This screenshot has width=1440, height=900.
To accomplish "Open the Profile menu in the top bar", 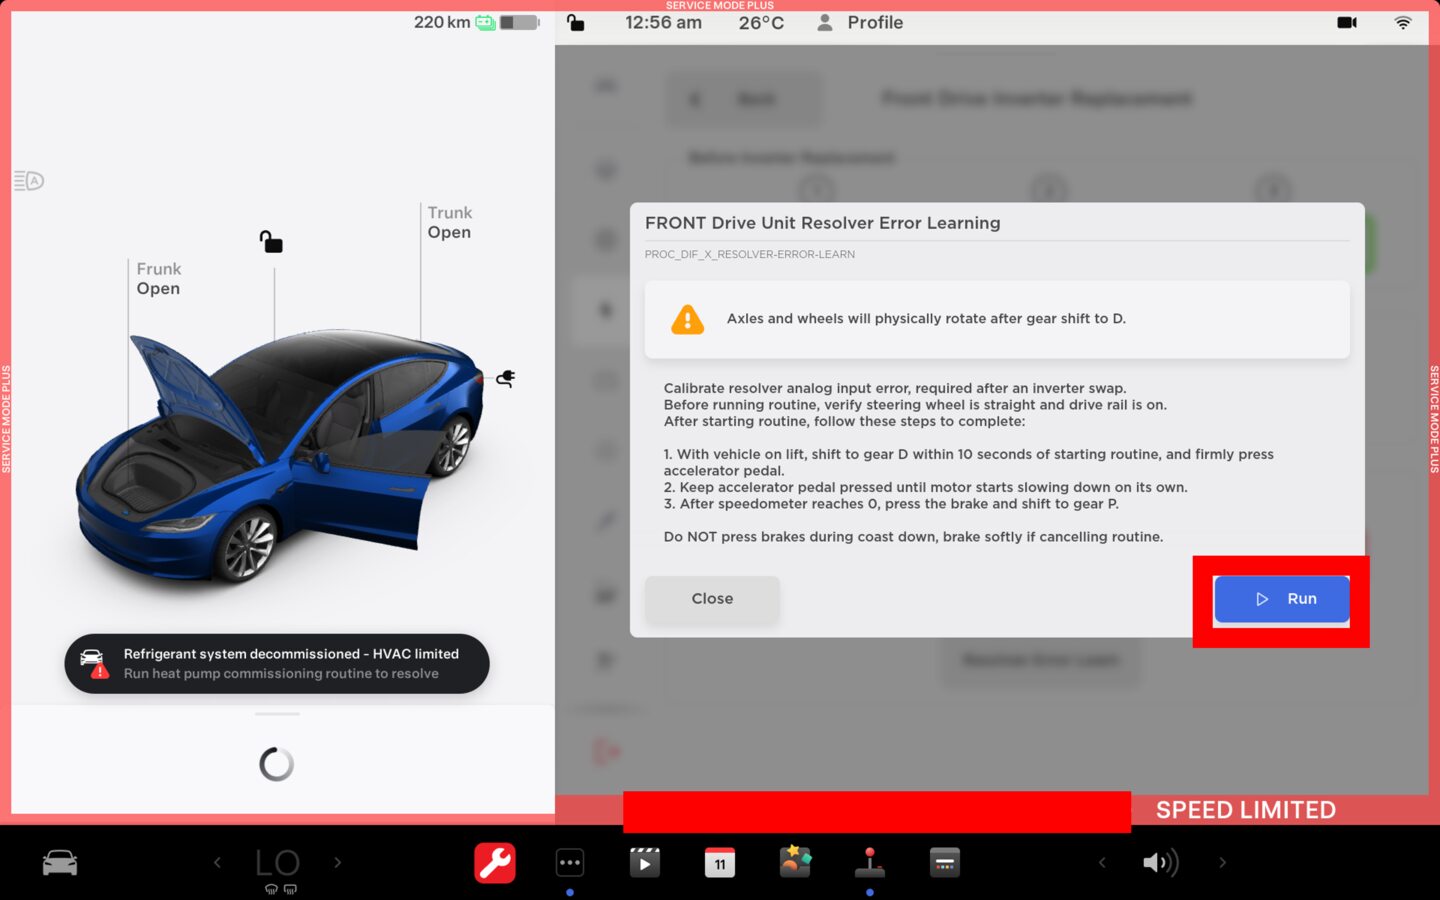I will click(x=861, y=23).
